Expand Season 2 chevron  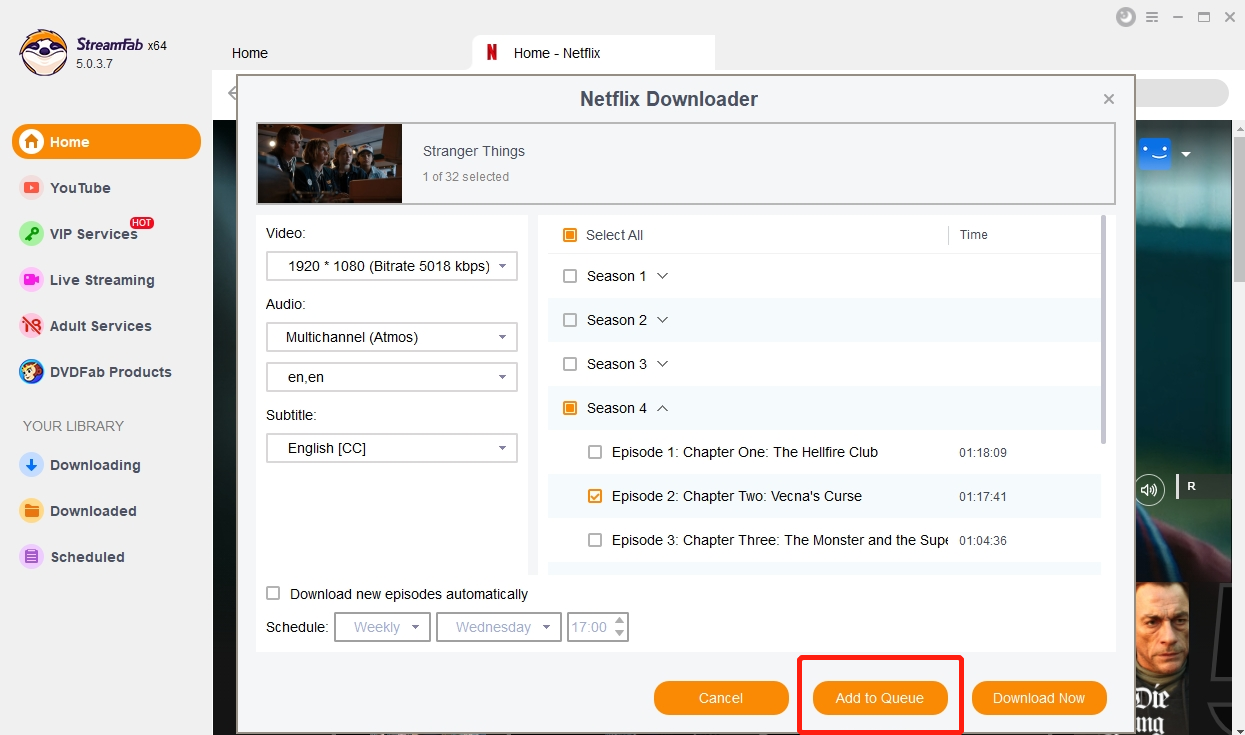pyautogui.click(x=662, y=320)
